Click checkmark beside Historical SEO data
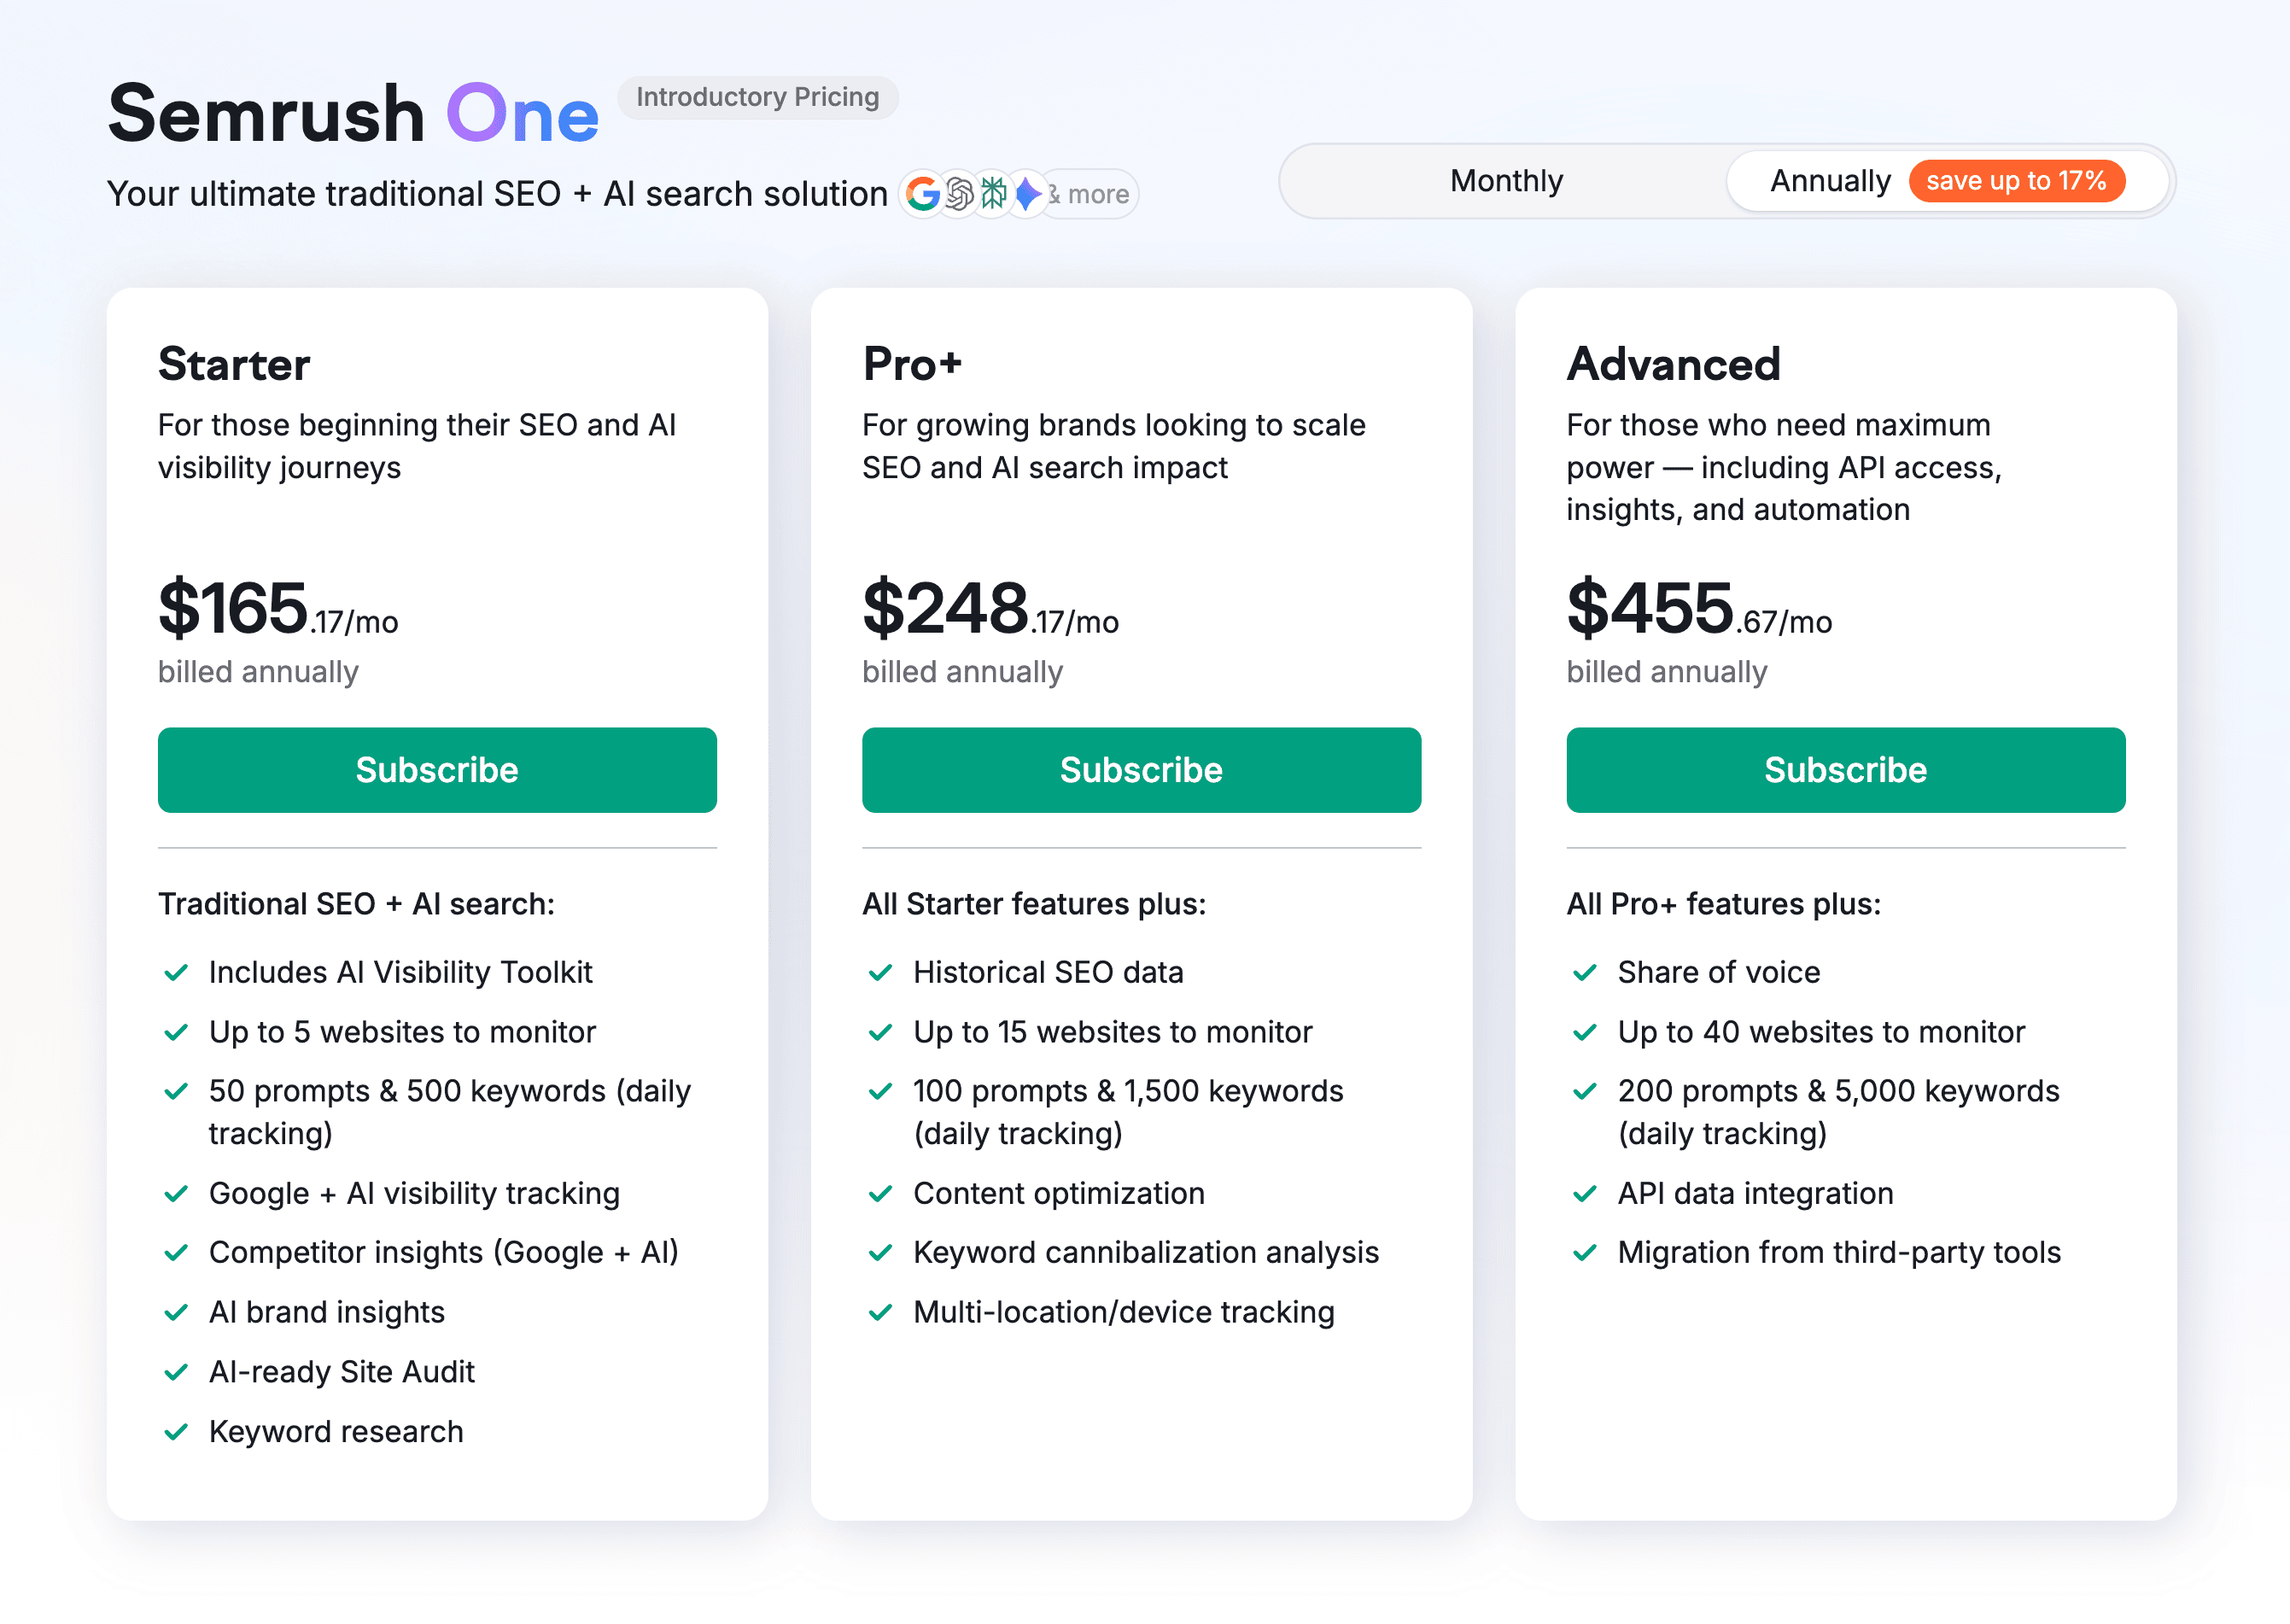2290x1624 pixels. (x=880, y=972)
